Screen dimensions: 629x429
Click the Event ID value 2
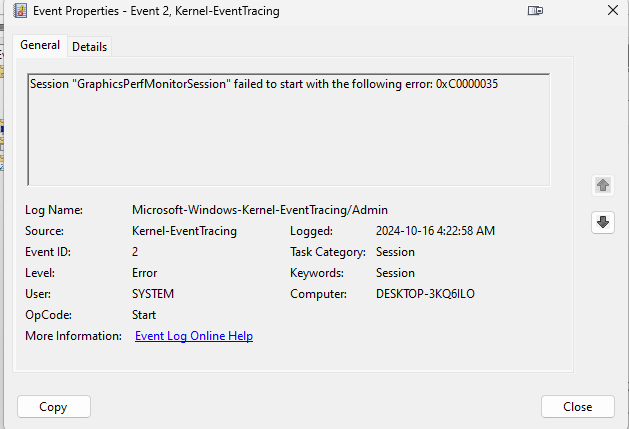[x=135, y=252]
